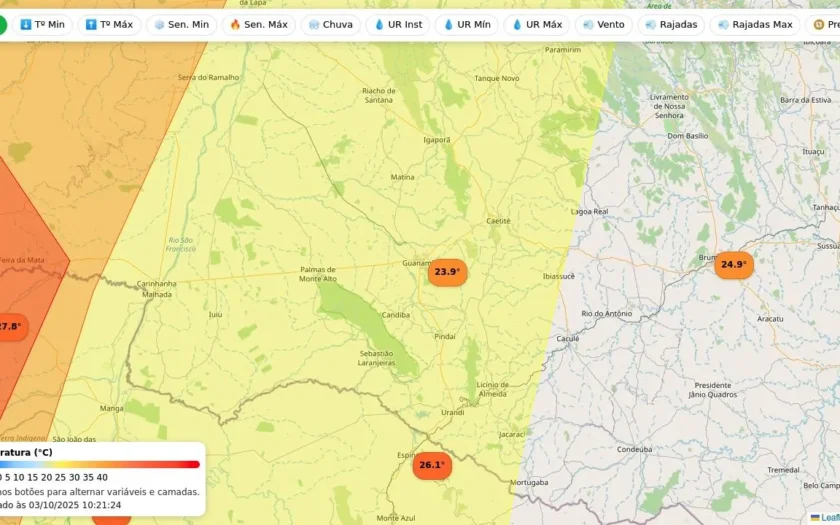
Task: Open the 24.9° station marker near Brumado
Action: pos(734,265)
